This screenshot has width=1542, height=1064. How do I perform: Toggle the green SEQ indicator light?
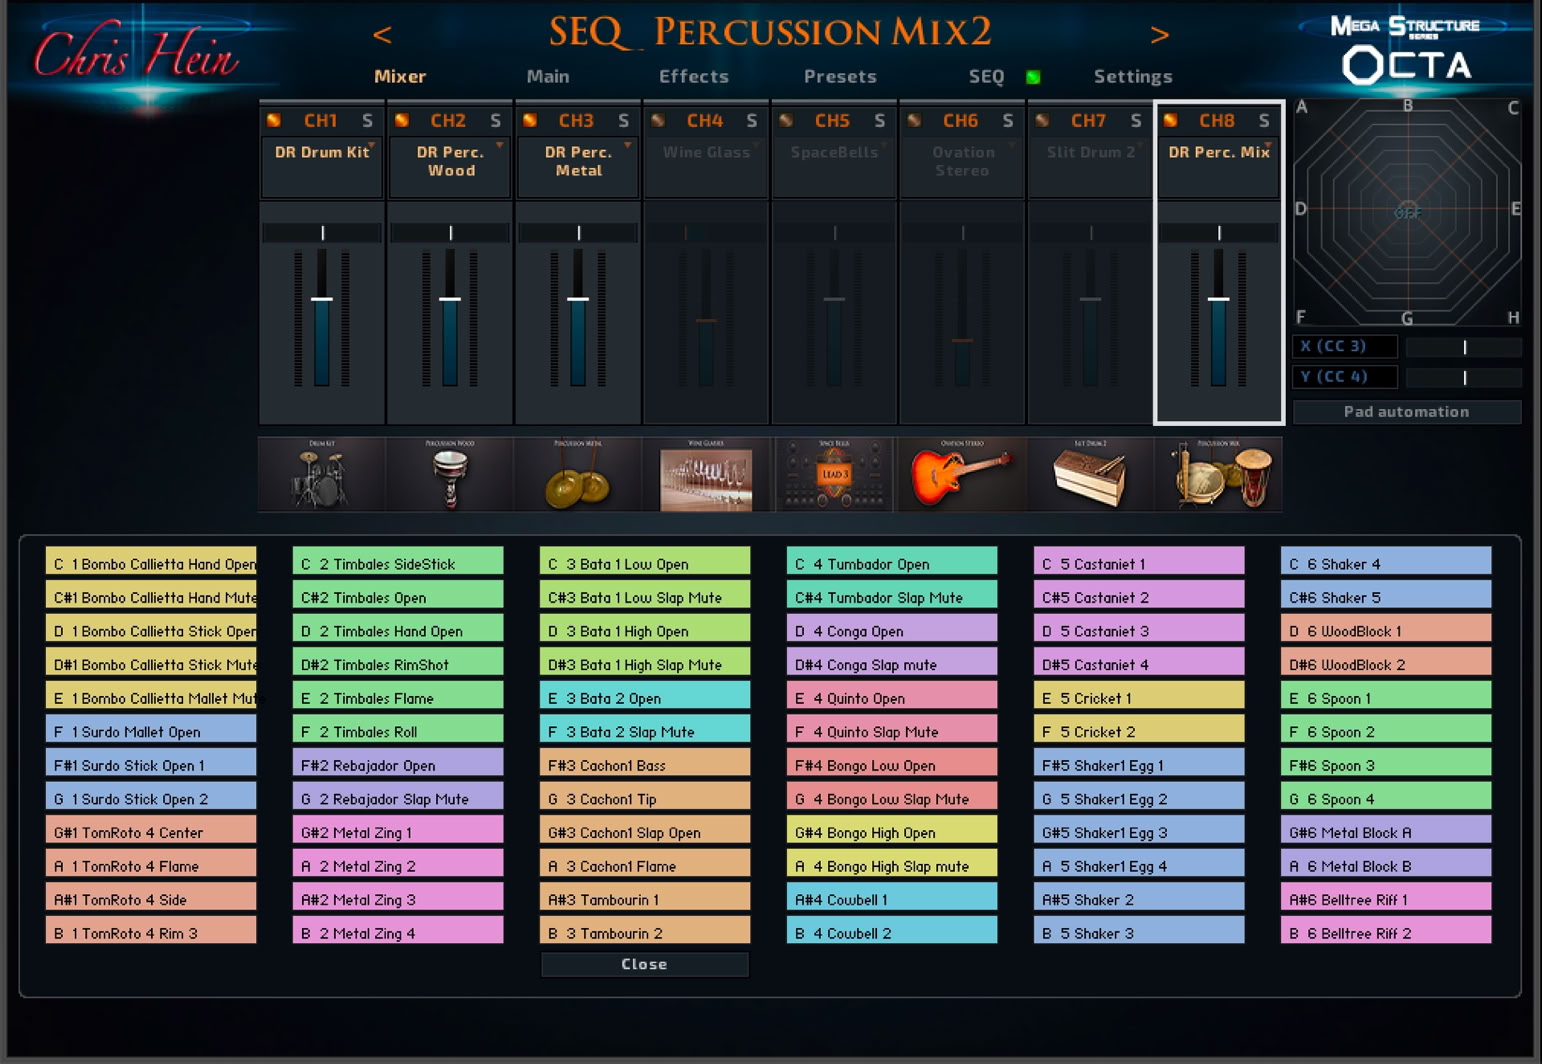(x=1033, y=77)
